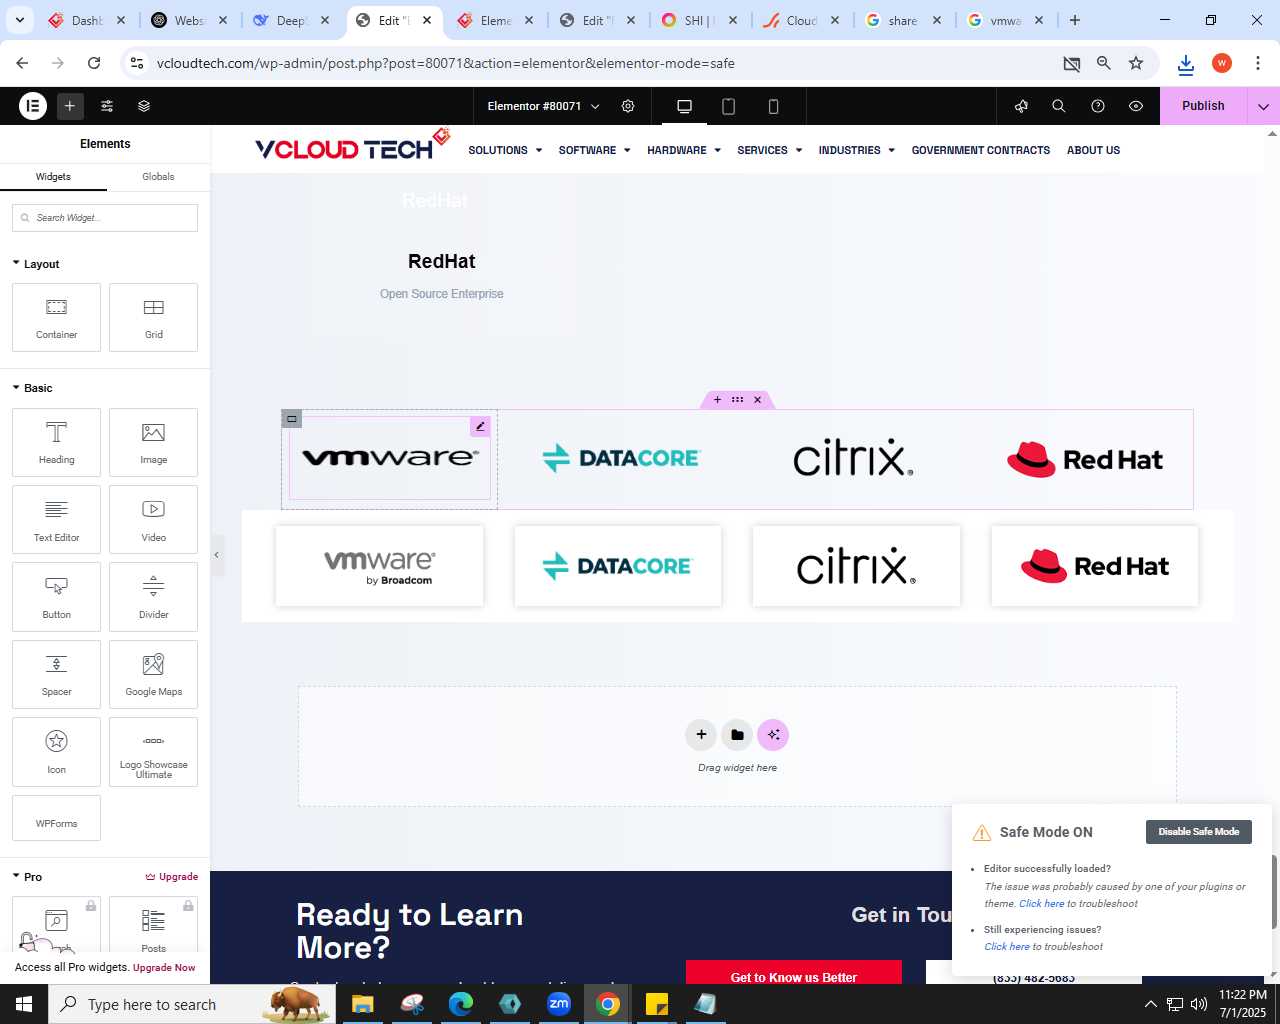Open SOFTWARE menu dropdown
This screenshot has height=1024, width=1280.
(x=594, y=150)
